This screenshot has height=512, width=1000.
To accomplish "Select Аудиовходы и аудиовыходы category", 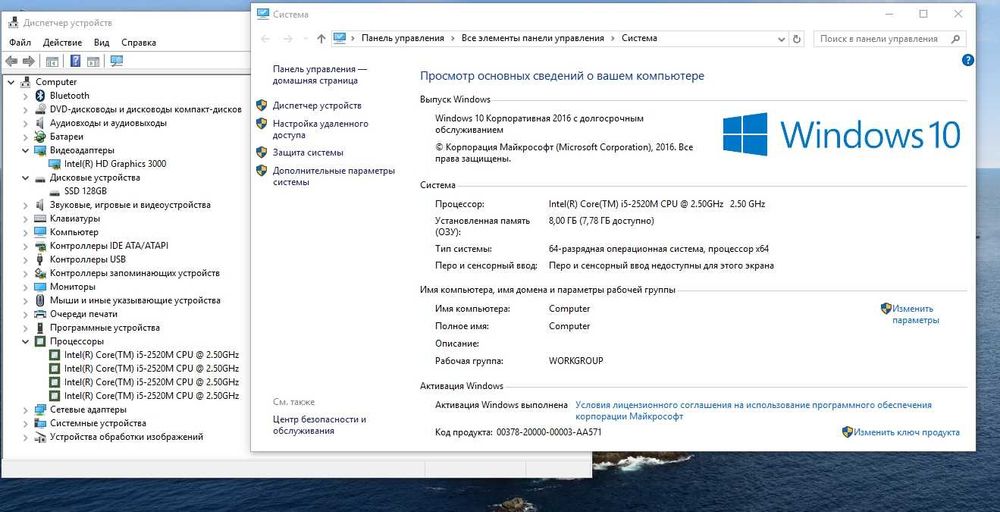I will [108, 123].
